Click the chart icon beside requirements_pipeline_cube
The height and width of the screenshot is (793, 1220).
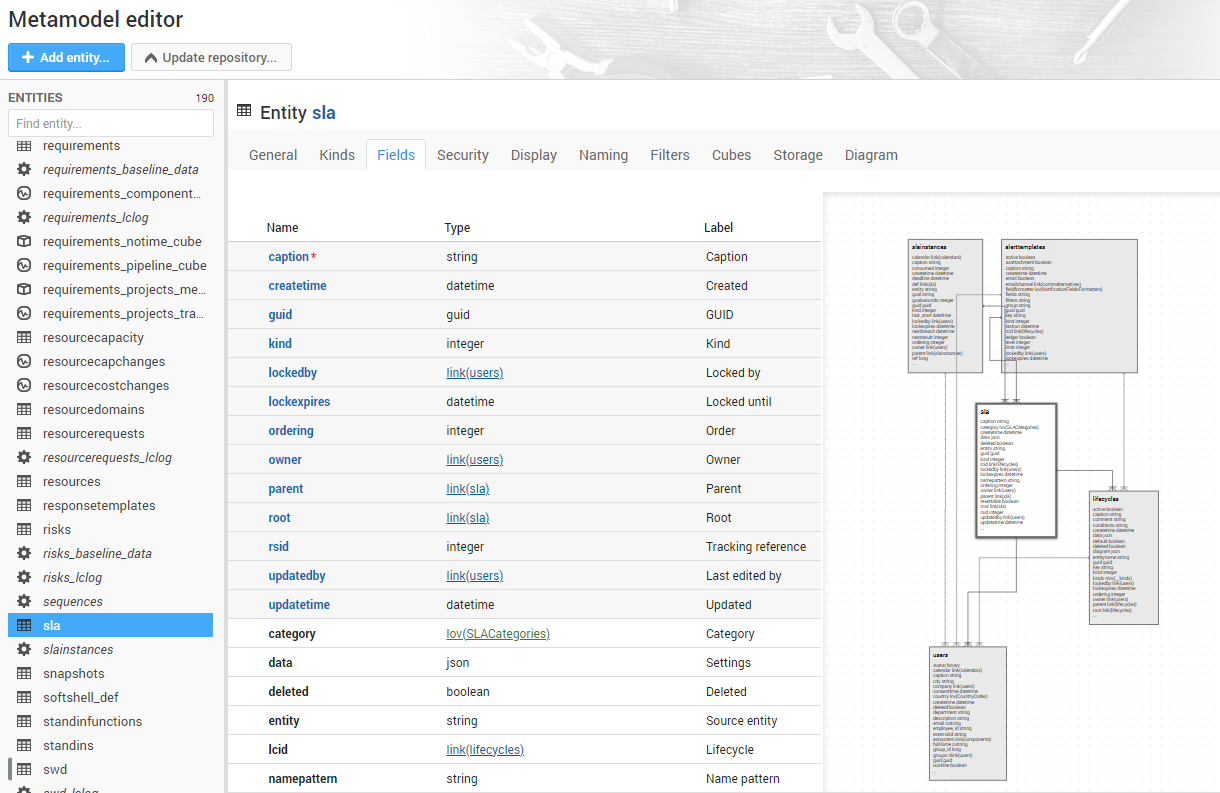[24, 266]
